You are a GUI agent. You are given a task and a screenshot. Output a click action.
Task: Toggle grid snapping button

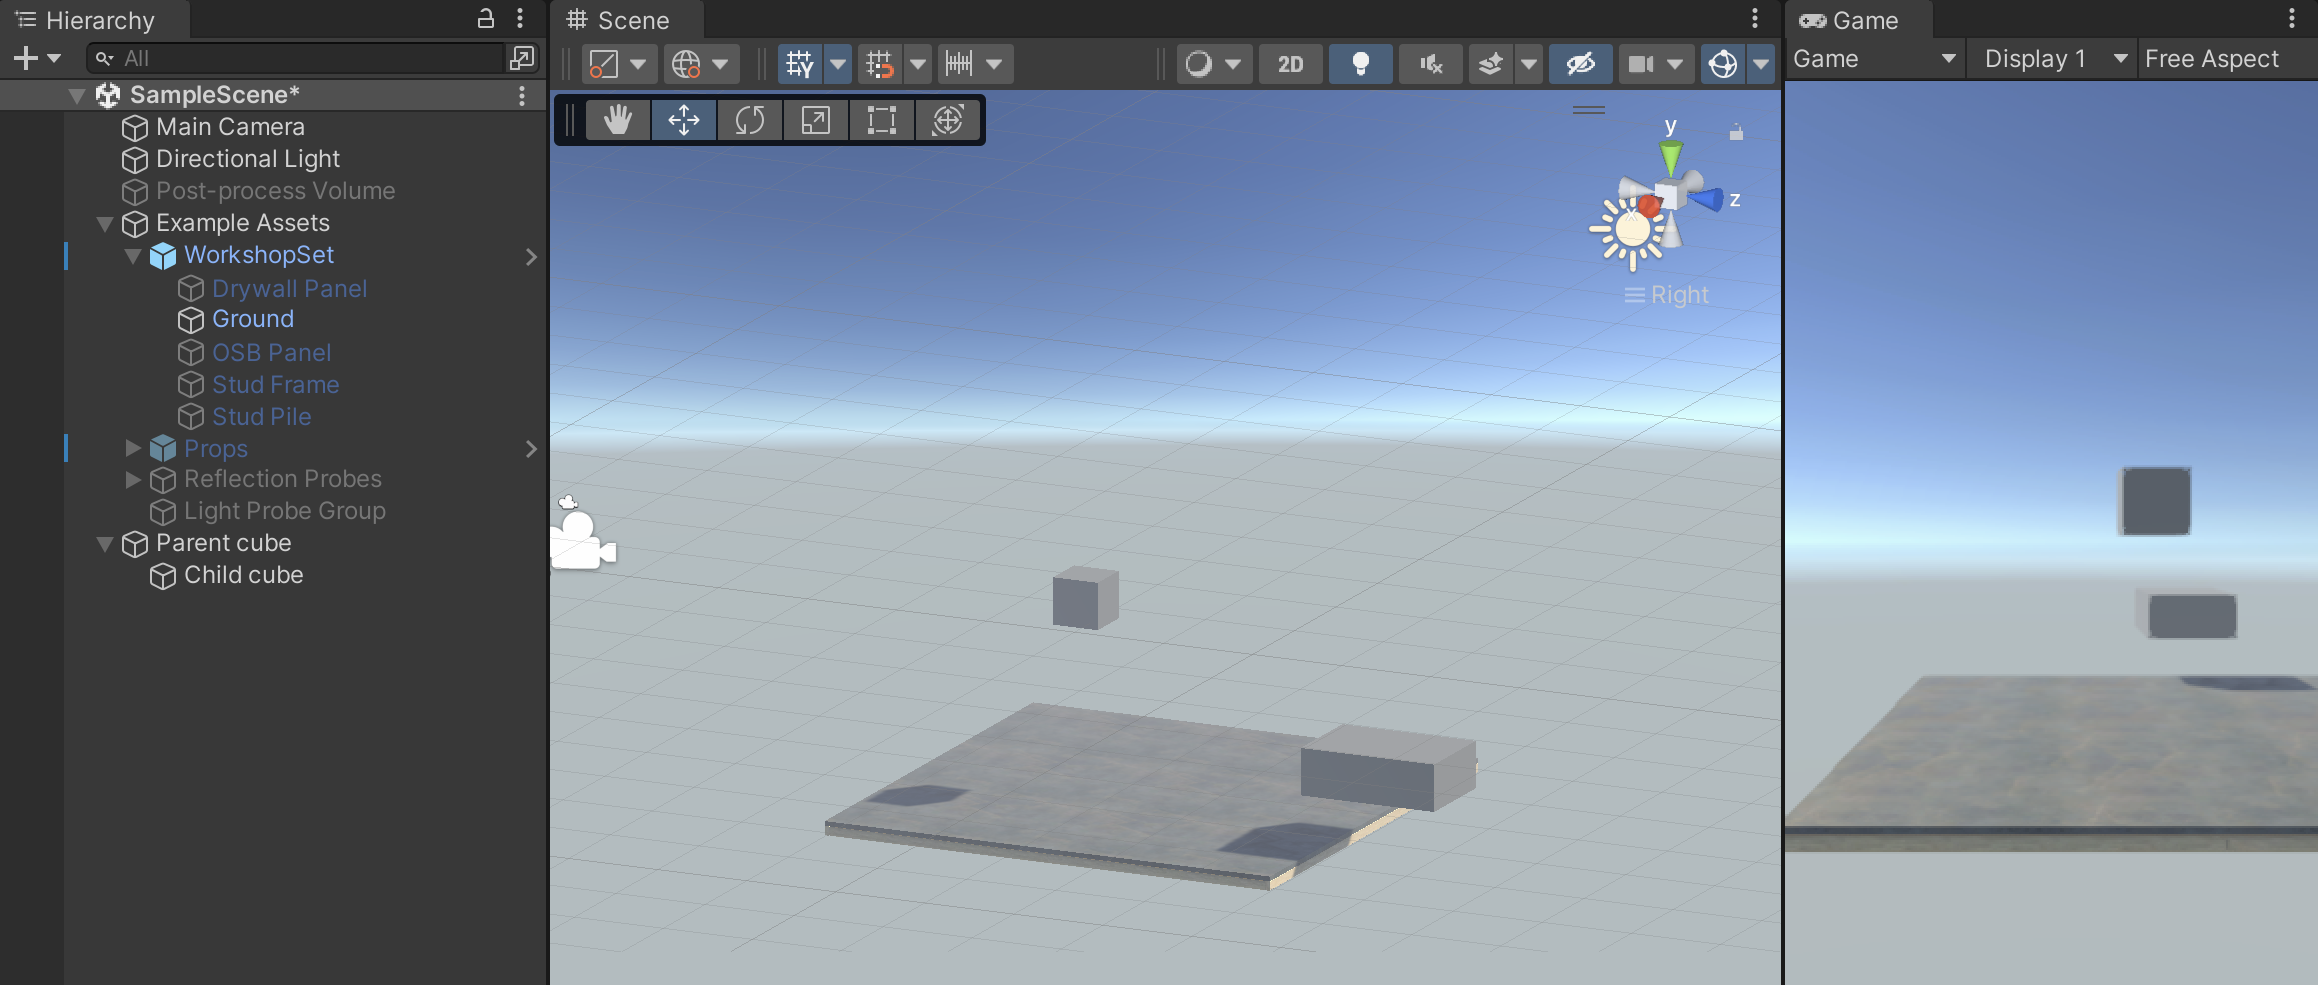[x=879, y=64]
